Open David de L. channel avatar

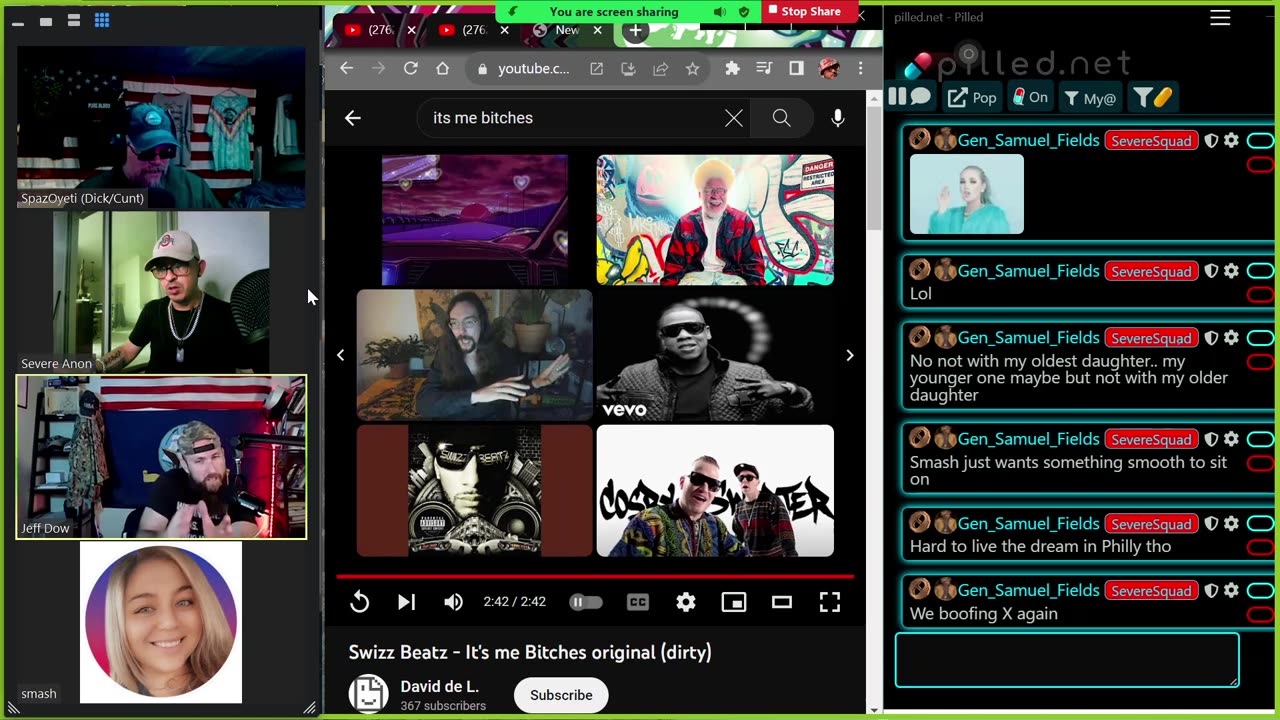pyautogui.click(x=368, y=694)
